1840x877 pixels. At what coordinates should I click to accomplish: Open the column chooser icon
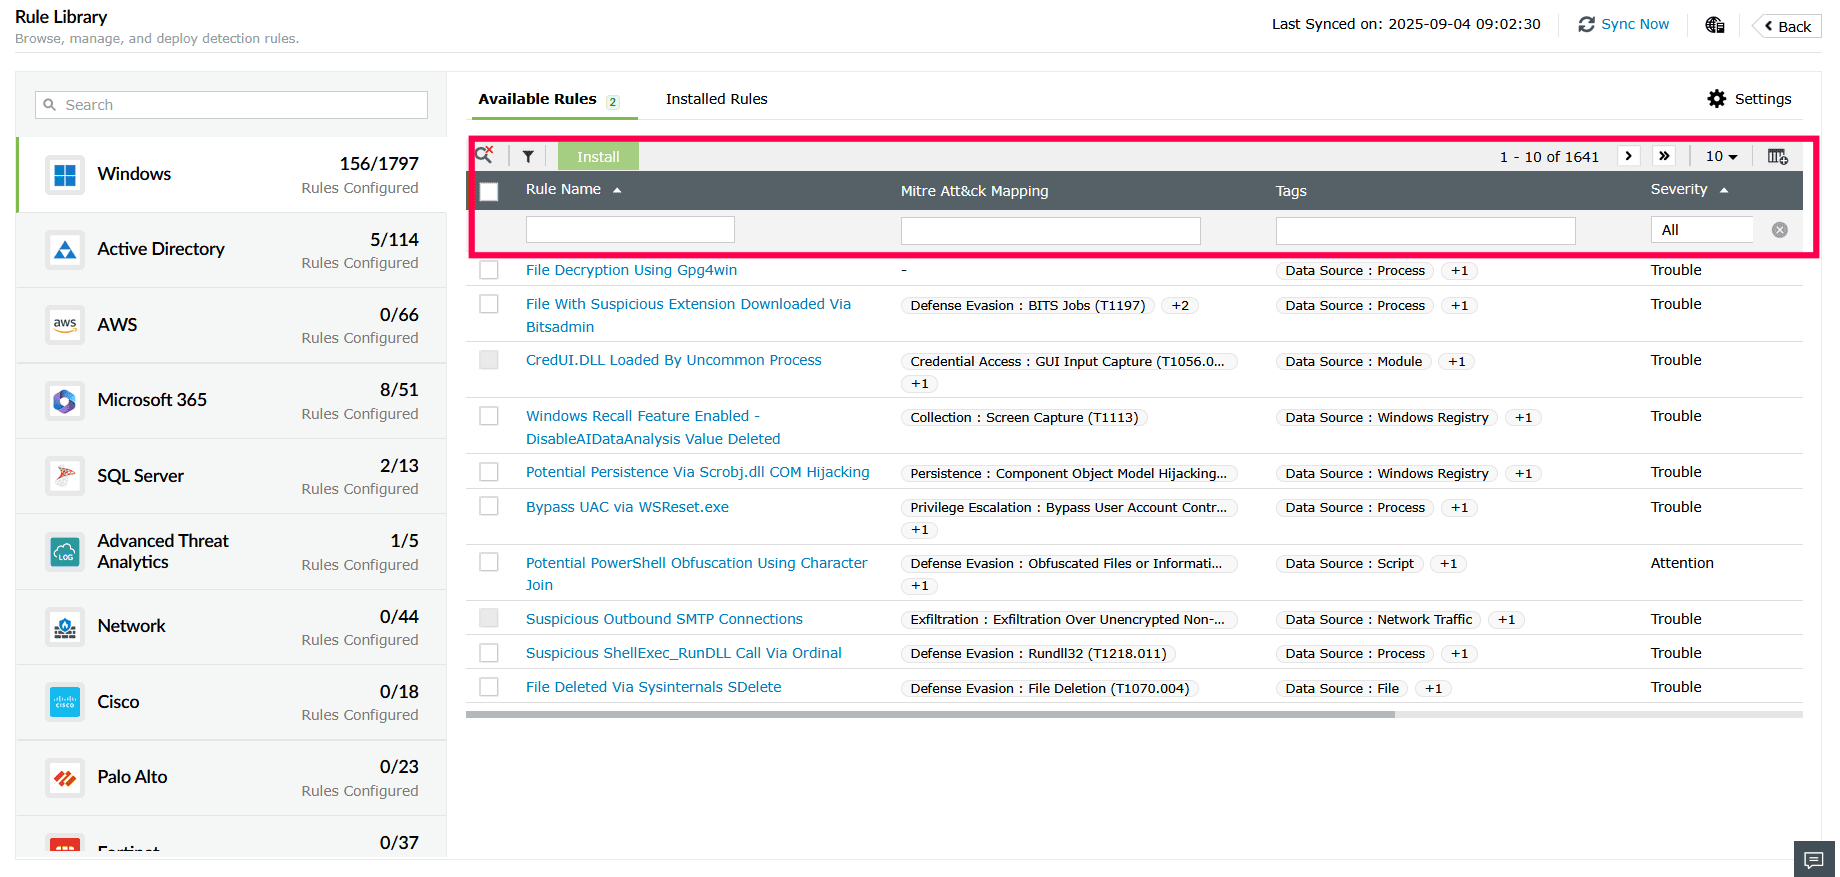1778,156
